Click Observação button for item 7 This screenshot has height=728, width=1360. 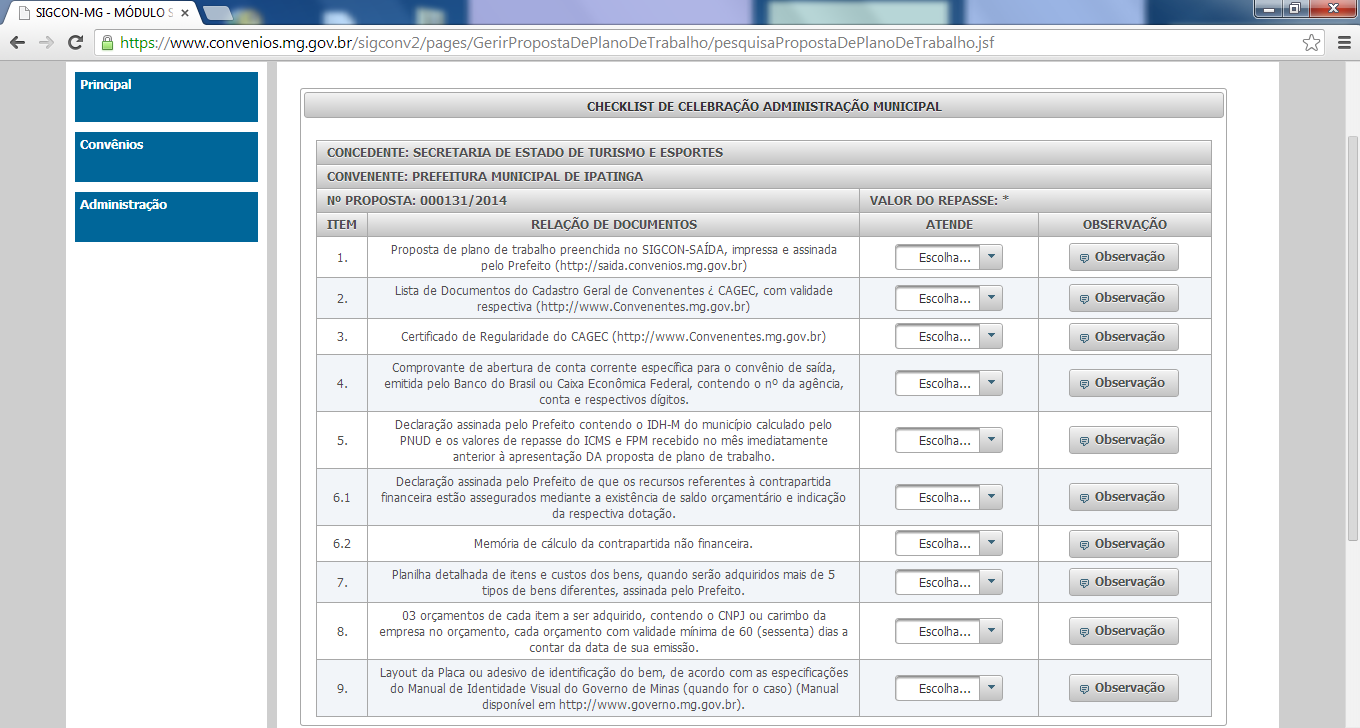[1123, 582]
